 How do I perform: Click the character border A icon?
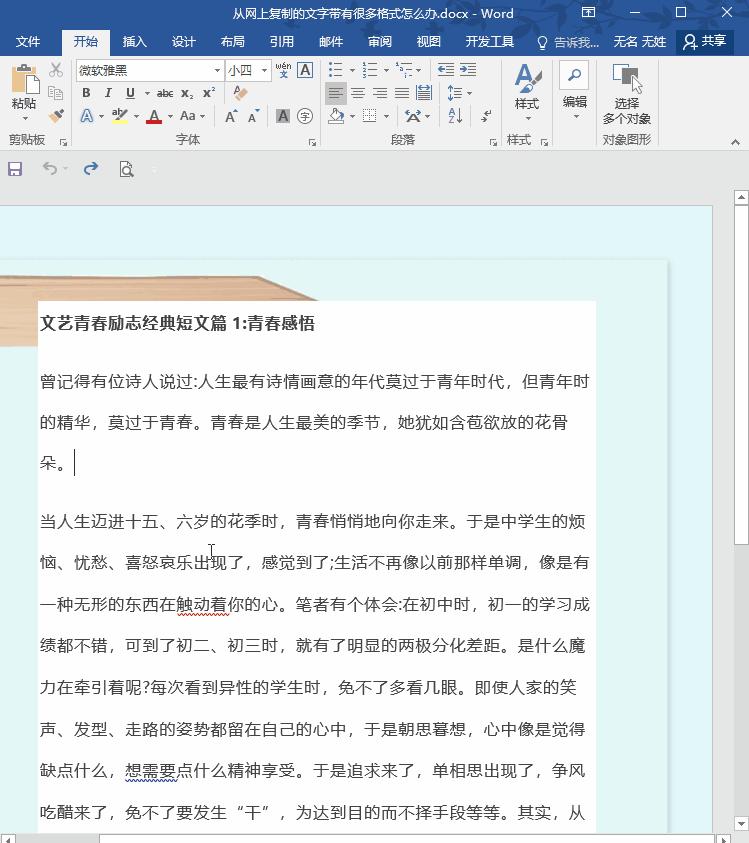(305, 70)
